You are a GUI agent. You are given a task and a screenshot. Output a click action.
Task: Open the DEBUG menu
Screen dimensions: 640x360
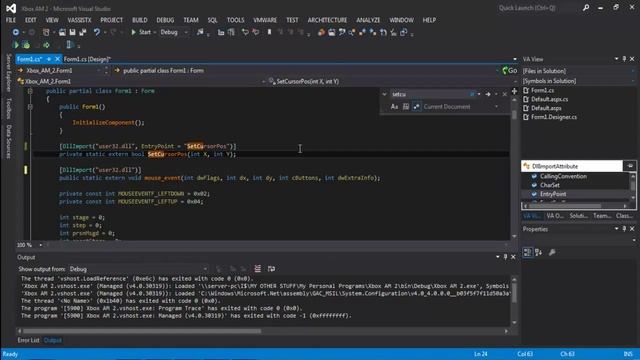click(165, 20)
